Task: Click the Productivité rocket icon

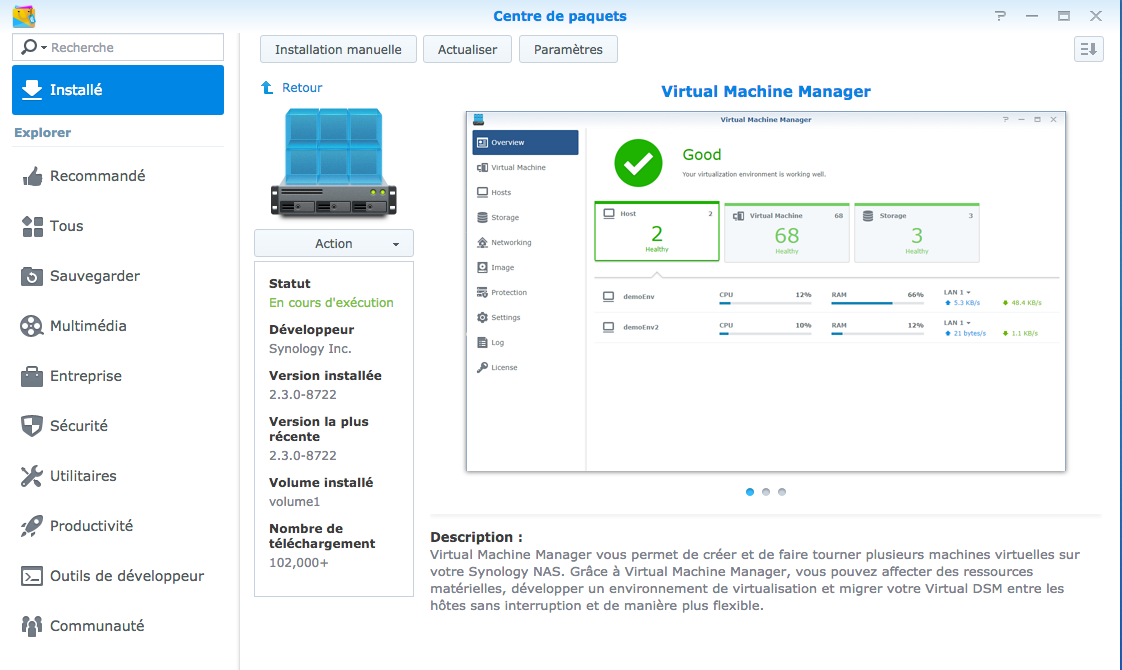Action: (x=32, y=526)
